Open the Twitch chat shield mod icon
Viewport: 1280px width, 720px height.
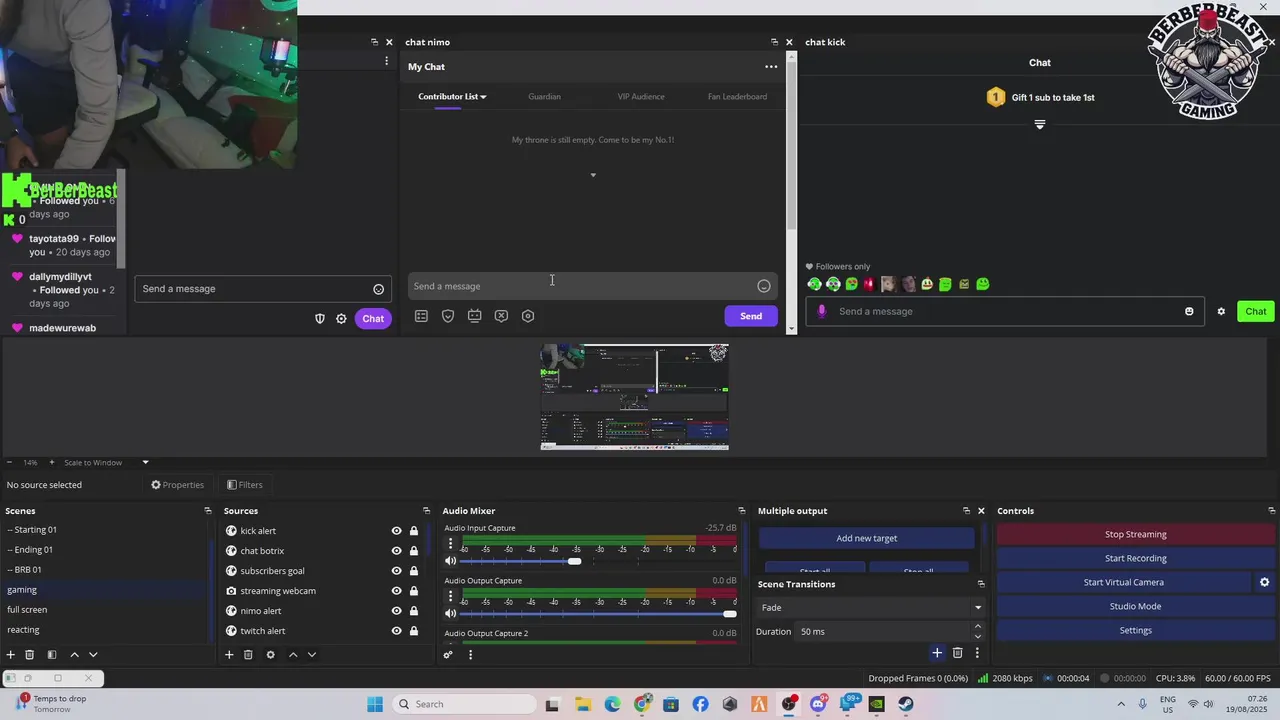320,318
